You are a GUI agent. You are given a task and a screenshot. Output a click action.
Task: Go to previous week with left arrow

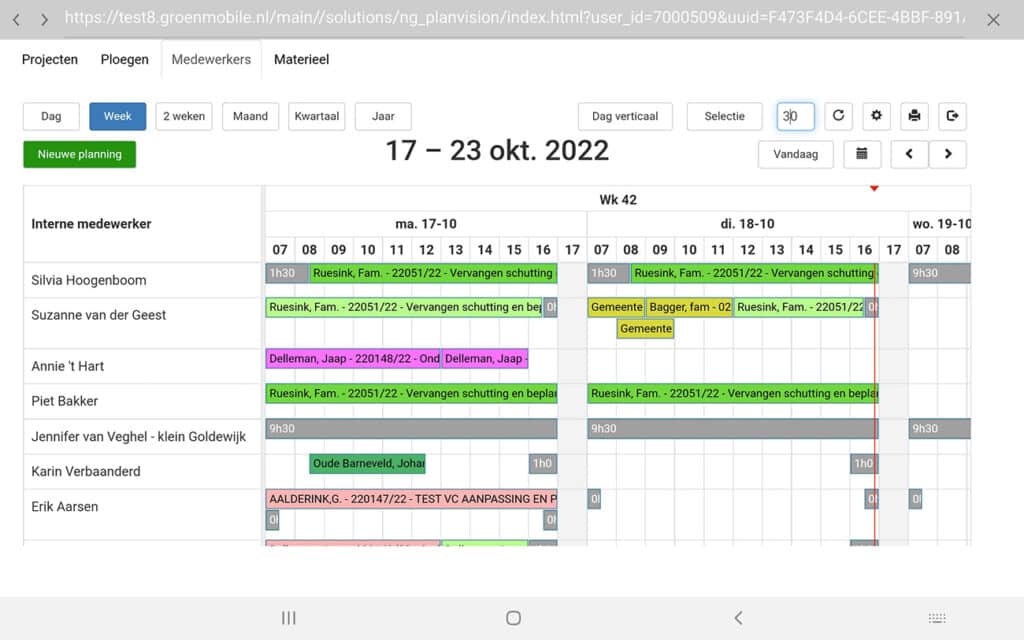point(909,154)
